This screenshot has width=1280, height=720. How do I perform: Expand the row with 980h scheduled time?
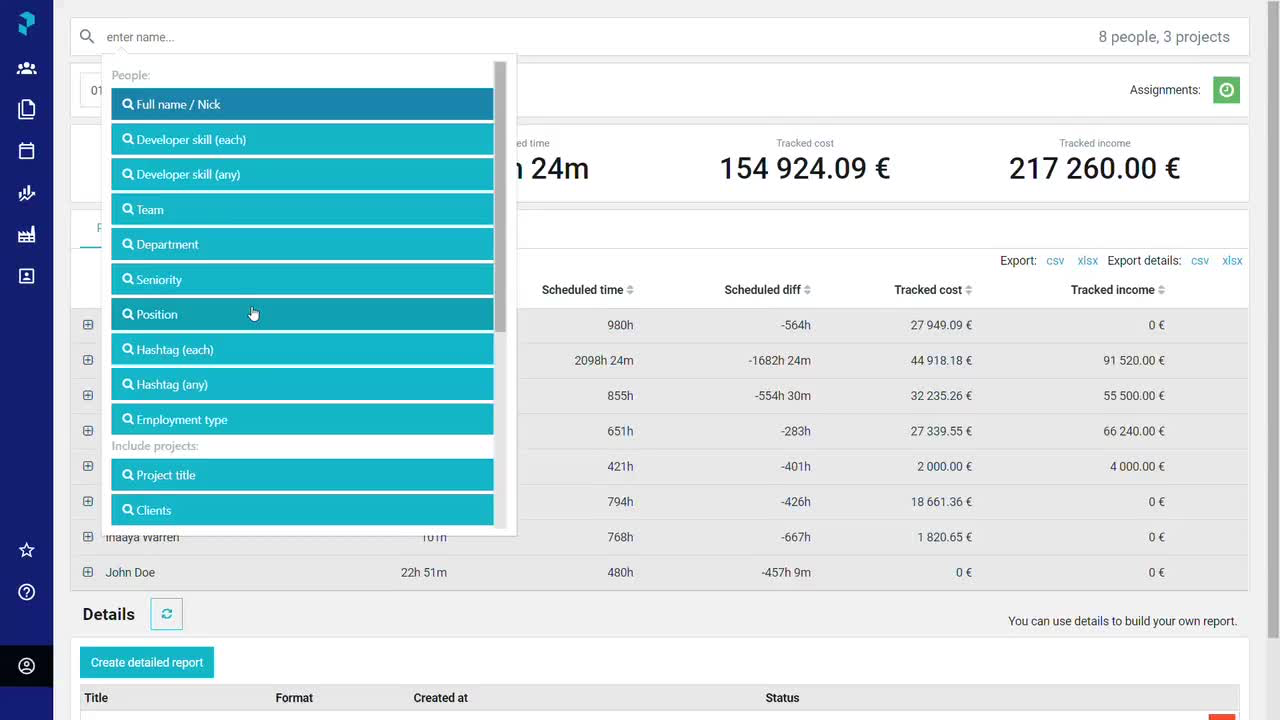88,325
